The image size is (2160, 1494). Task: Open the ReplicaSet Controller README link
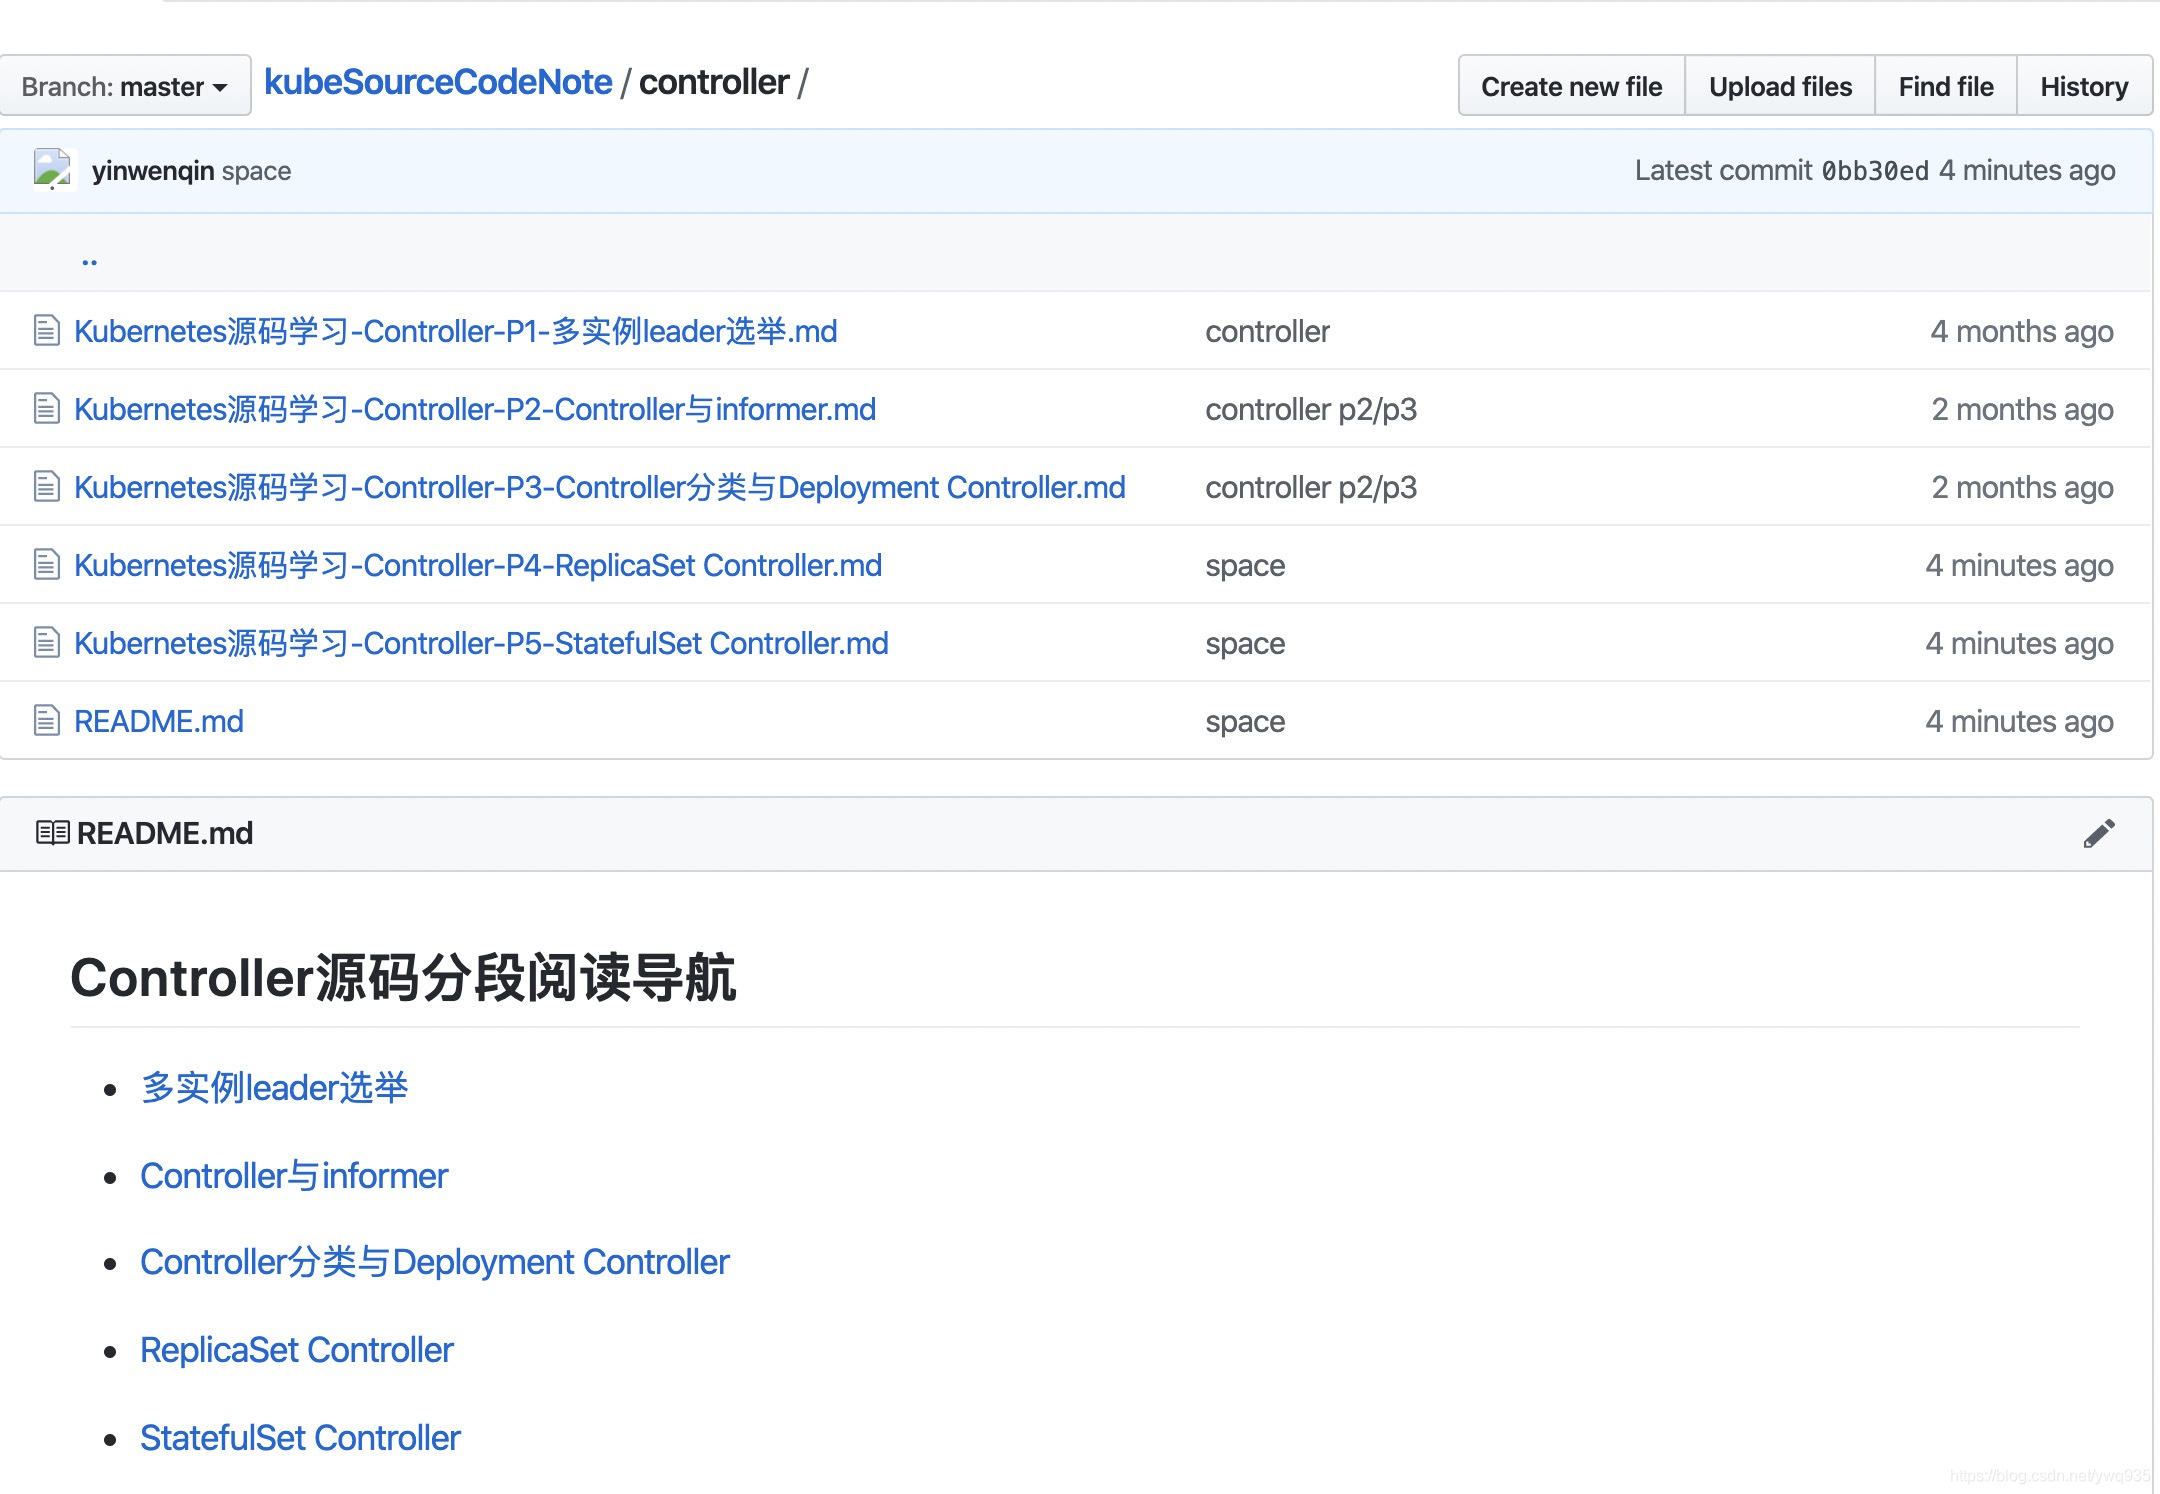[x=297, y=1350]
